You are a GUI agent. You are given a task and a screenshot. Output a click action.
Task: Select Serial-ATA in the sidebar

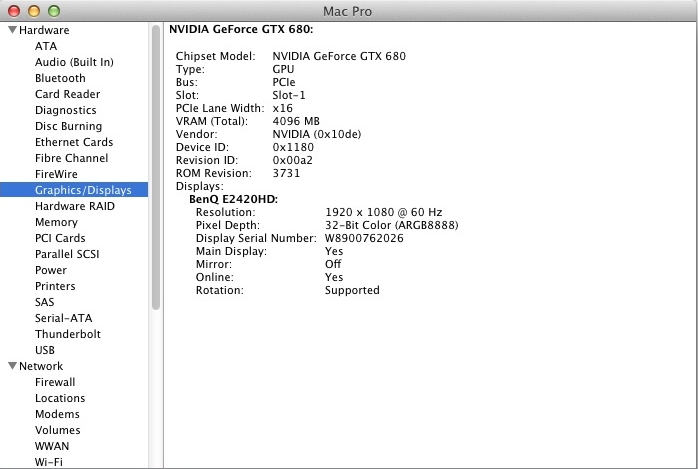click(64, 319)
